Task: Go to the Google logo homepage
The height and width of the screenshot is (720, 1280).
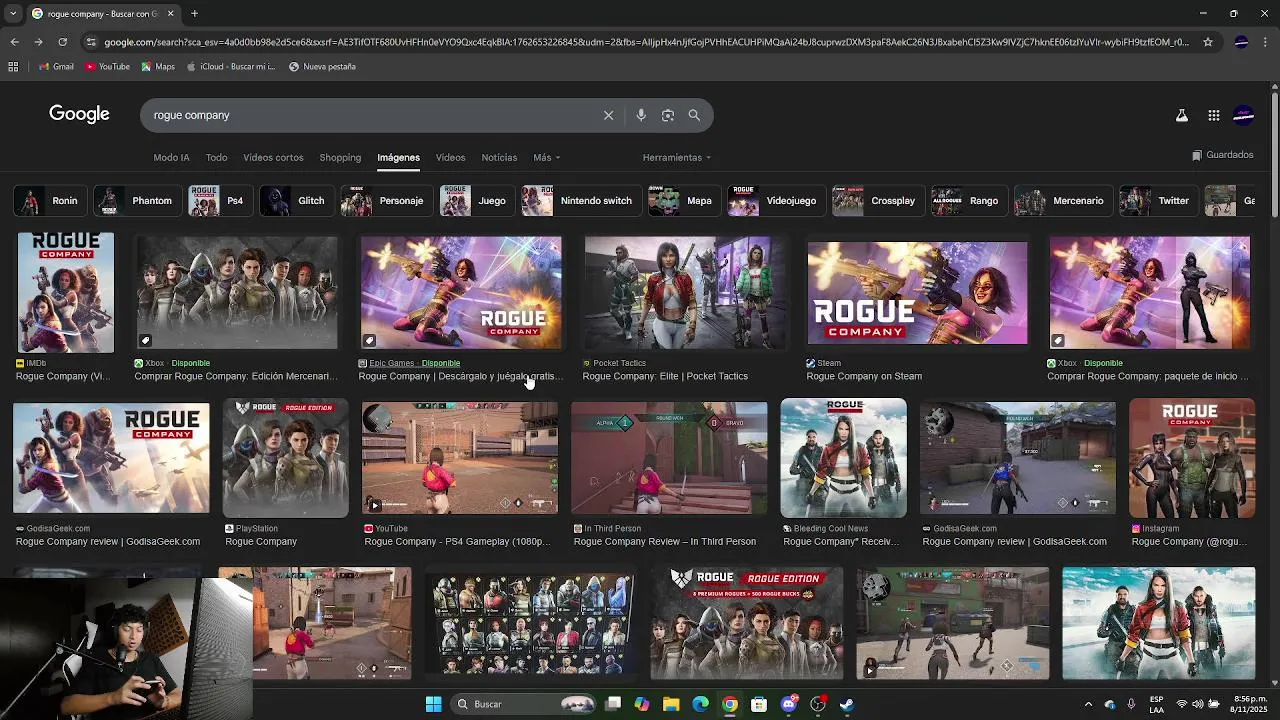Action: (x=79, y=114)
